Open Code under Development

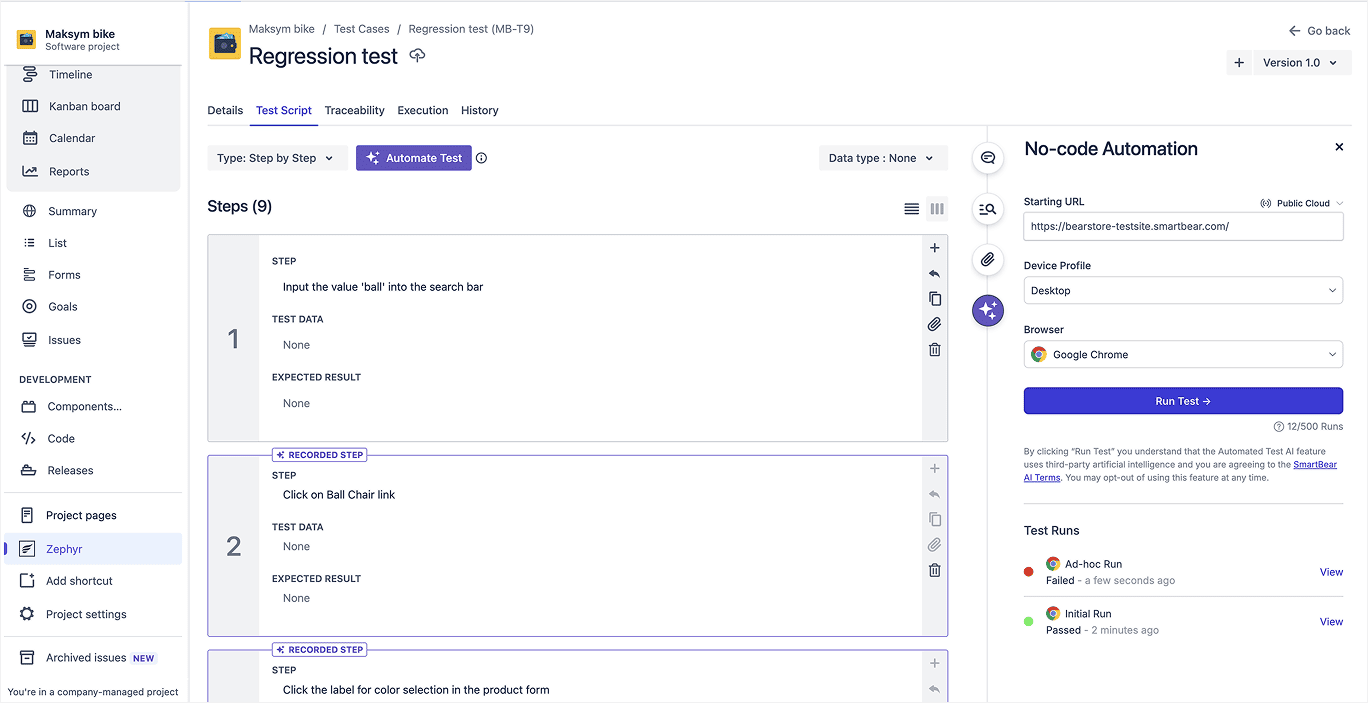tap(61, 438)
